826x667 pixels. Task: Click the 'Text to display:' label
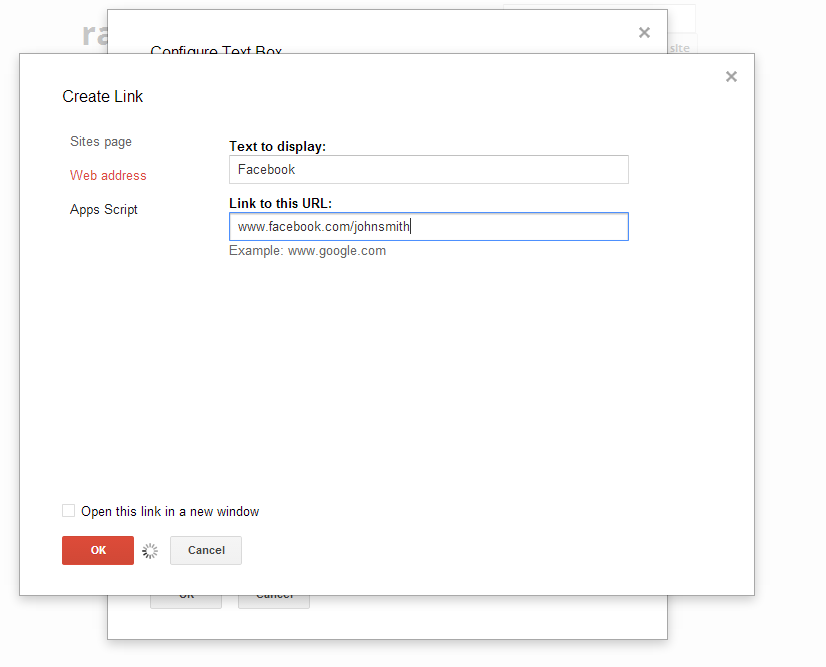[x=278, y=146]
